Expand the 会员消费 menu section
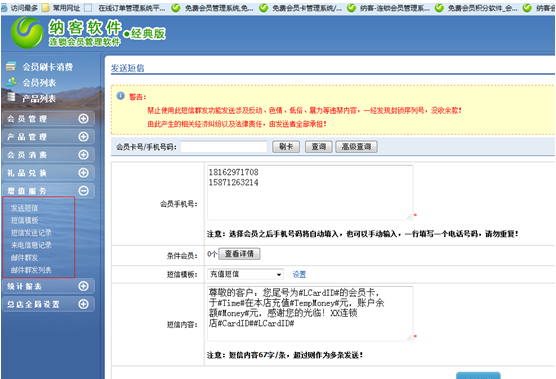This screenshot has height=379, width=556. click(83, 155)
